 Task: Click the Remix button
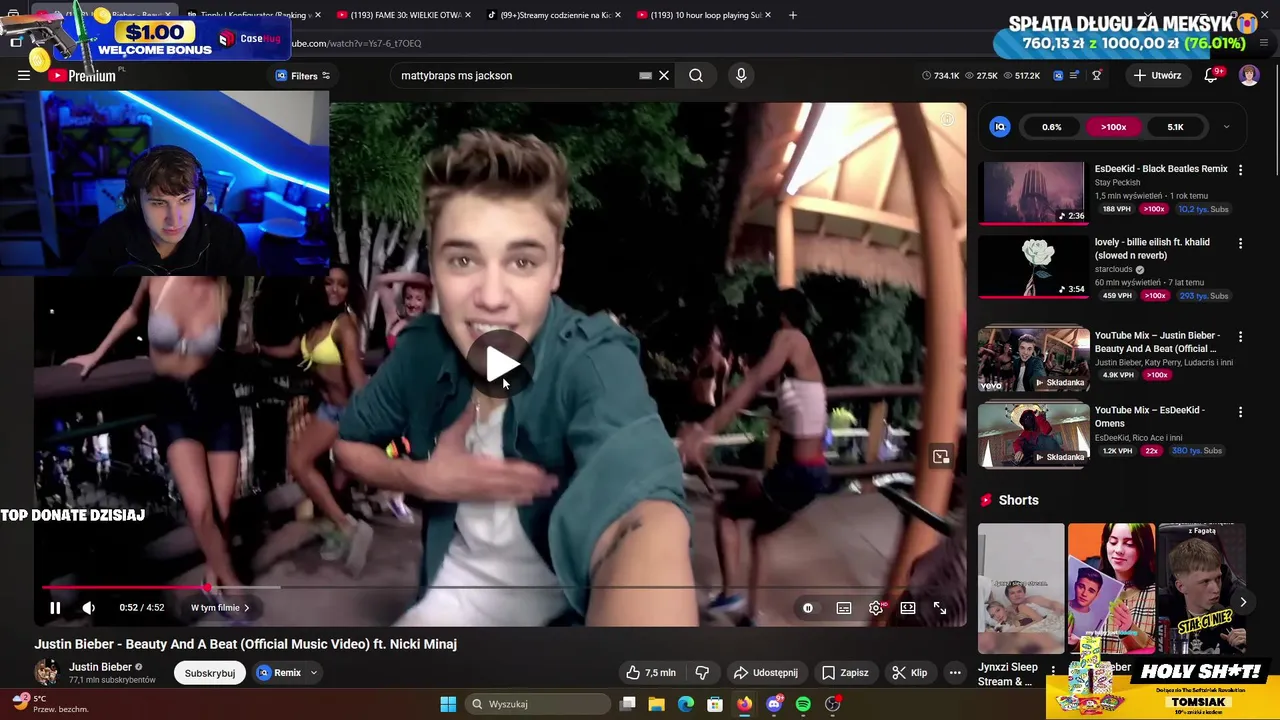click(x=279, y=673)
